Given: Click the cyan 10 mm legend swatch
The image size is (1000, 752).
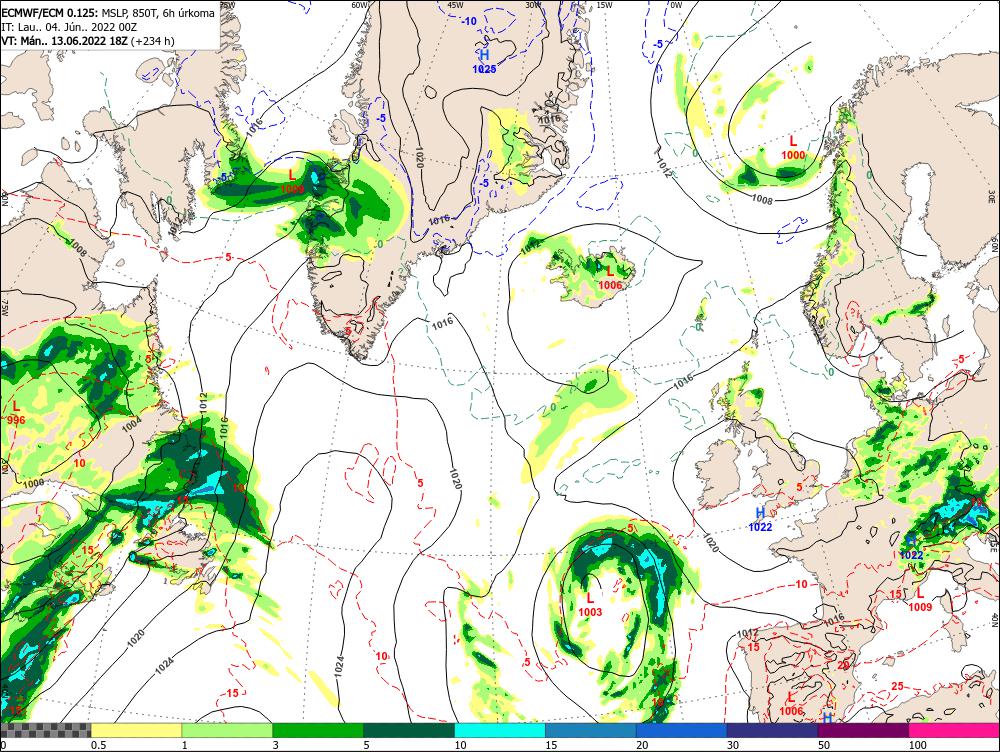Looking at the screenshot, I should coord(500,730).
